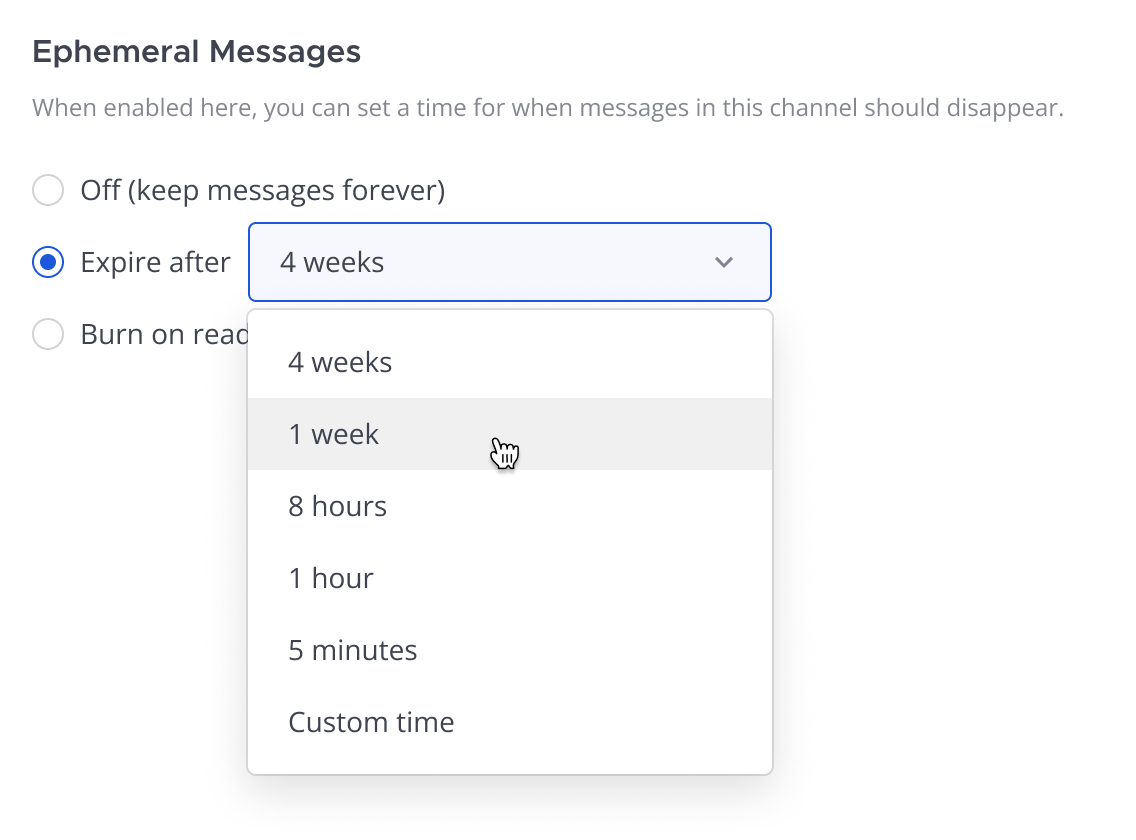Pick 8 hours from the expiry list
Image resolution: width=1136 pixels, height=840 pixels.
(x=510, y=506)
